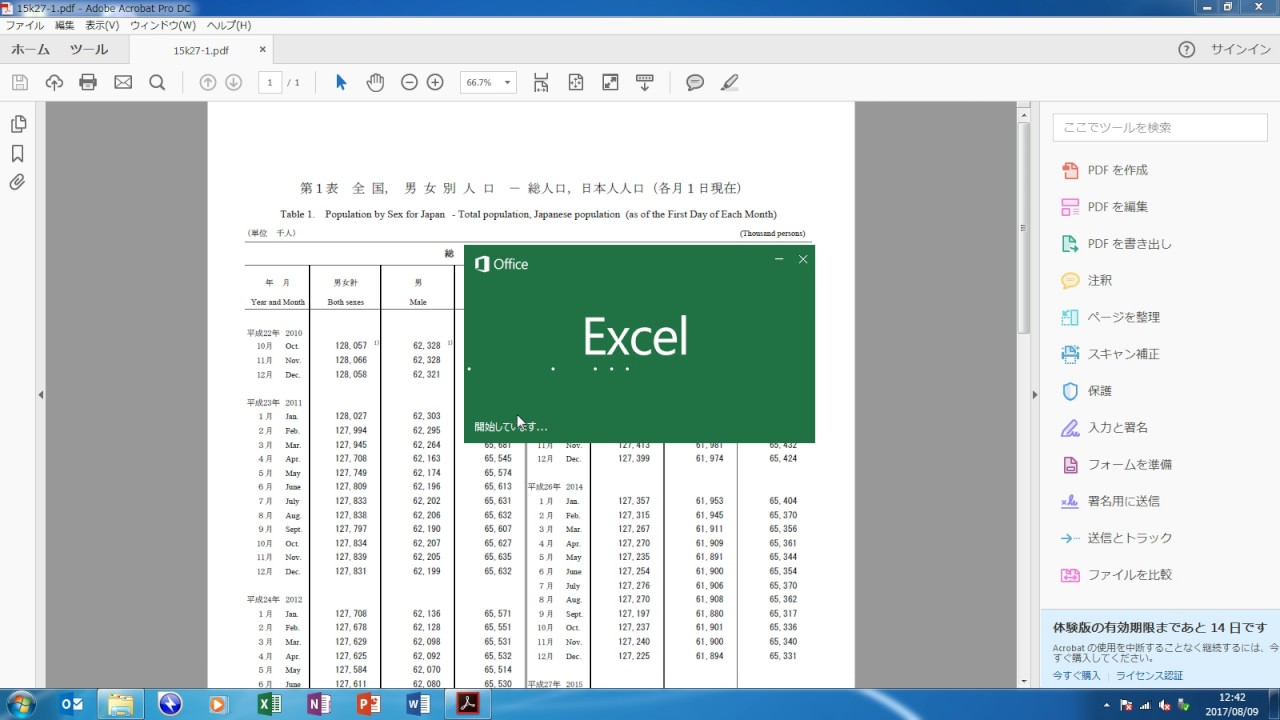Open Outlook from the taskbar
Screen dimensions: 1280x720
[72, 704]
